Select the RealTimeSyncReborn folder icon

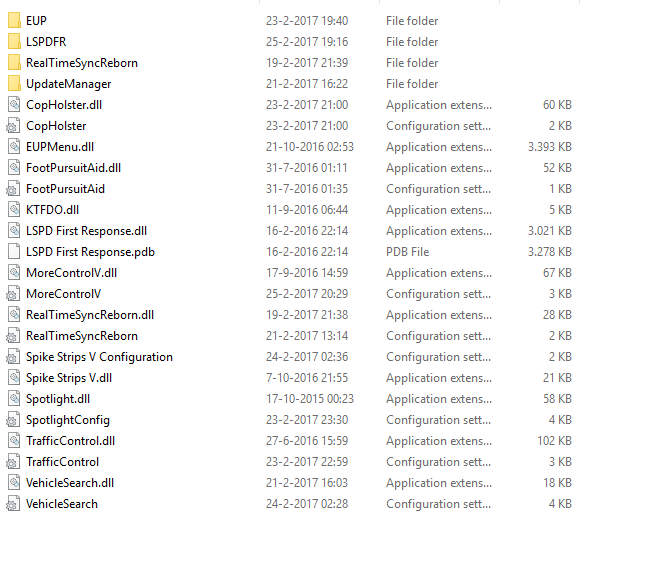[x=14, y=63]
